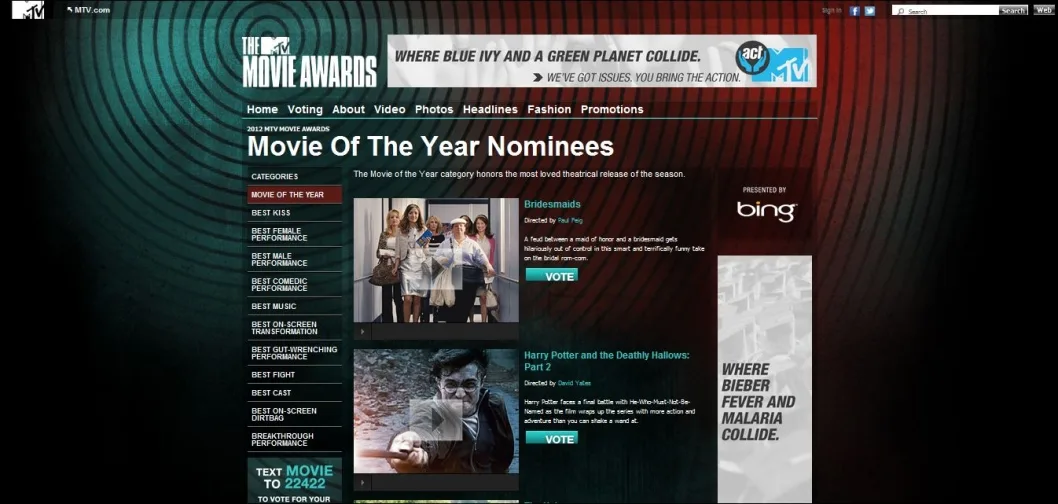Select Best Cast category
1058x504 pixels.
[294, 393]
